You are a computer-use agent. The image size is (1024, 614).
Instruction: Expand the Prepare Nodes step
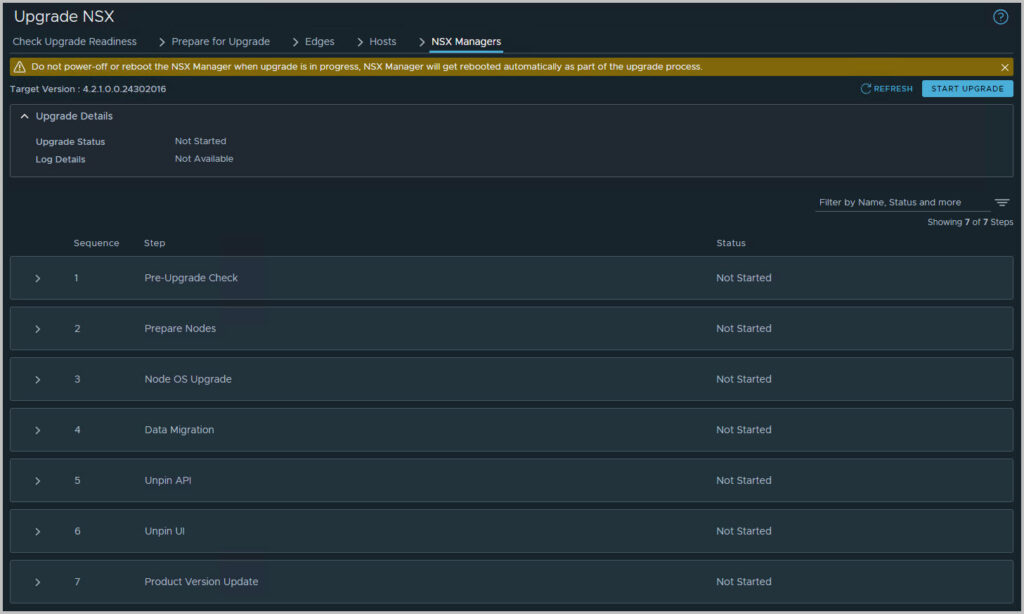pos(38,328)
